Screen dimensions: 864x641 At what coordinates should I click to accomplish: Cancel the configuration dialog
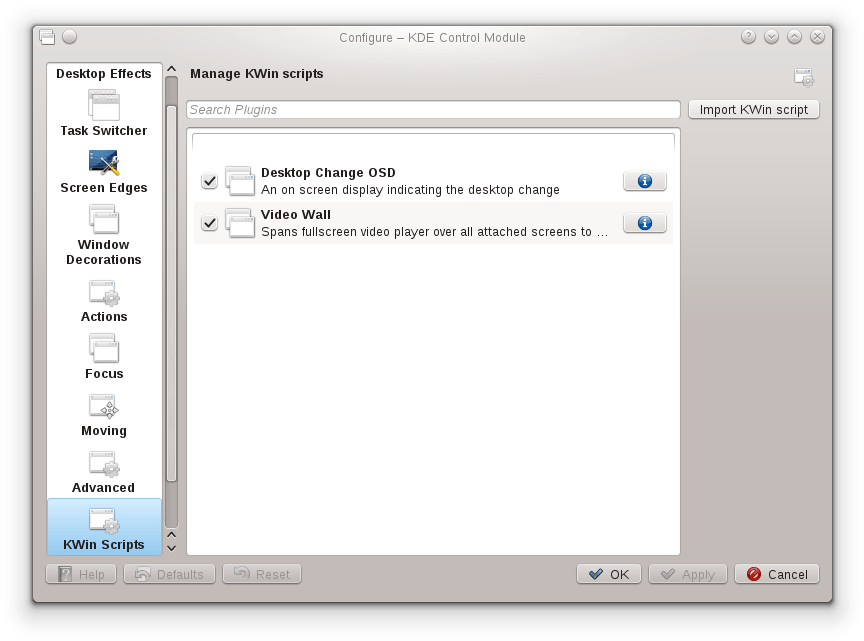(777, 574)
